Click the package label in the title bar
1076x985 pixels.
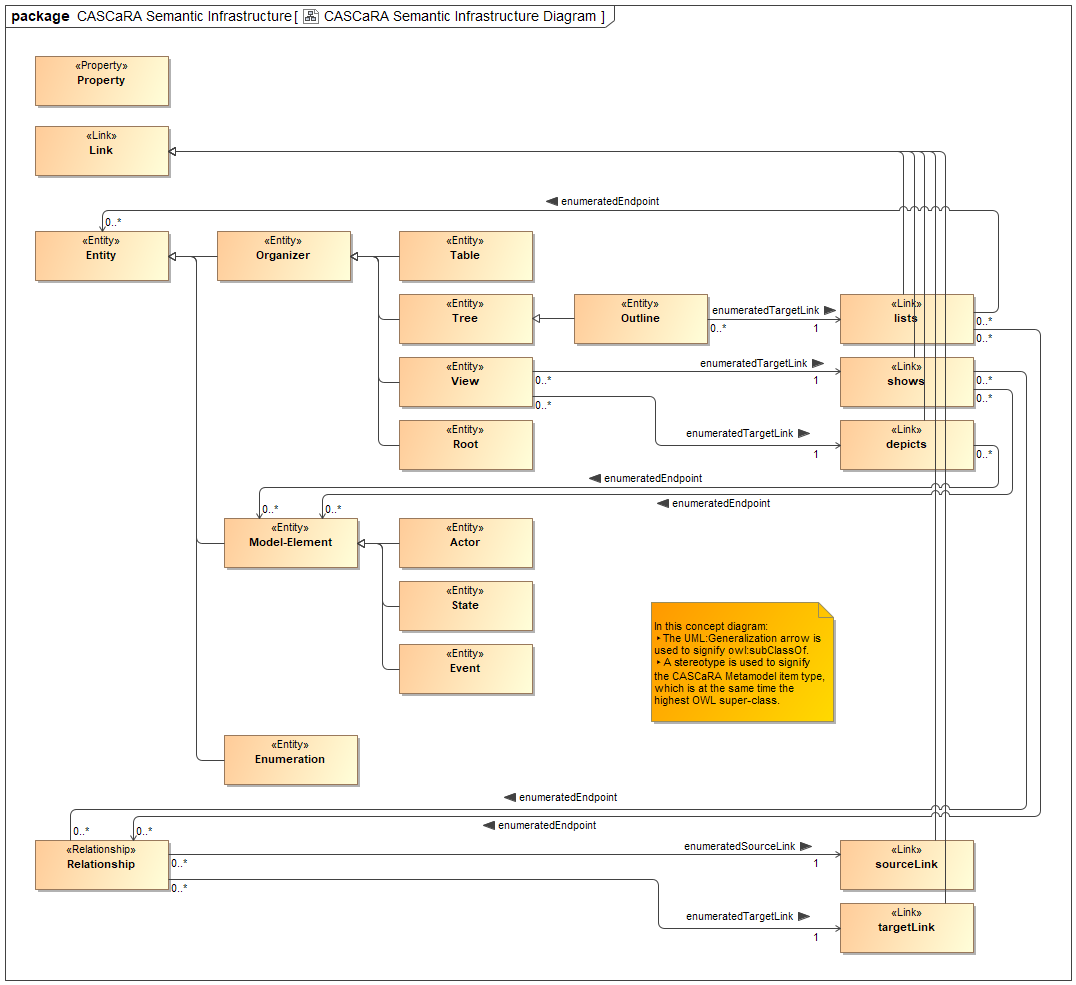pyautogui.click(x=40, y=16)
